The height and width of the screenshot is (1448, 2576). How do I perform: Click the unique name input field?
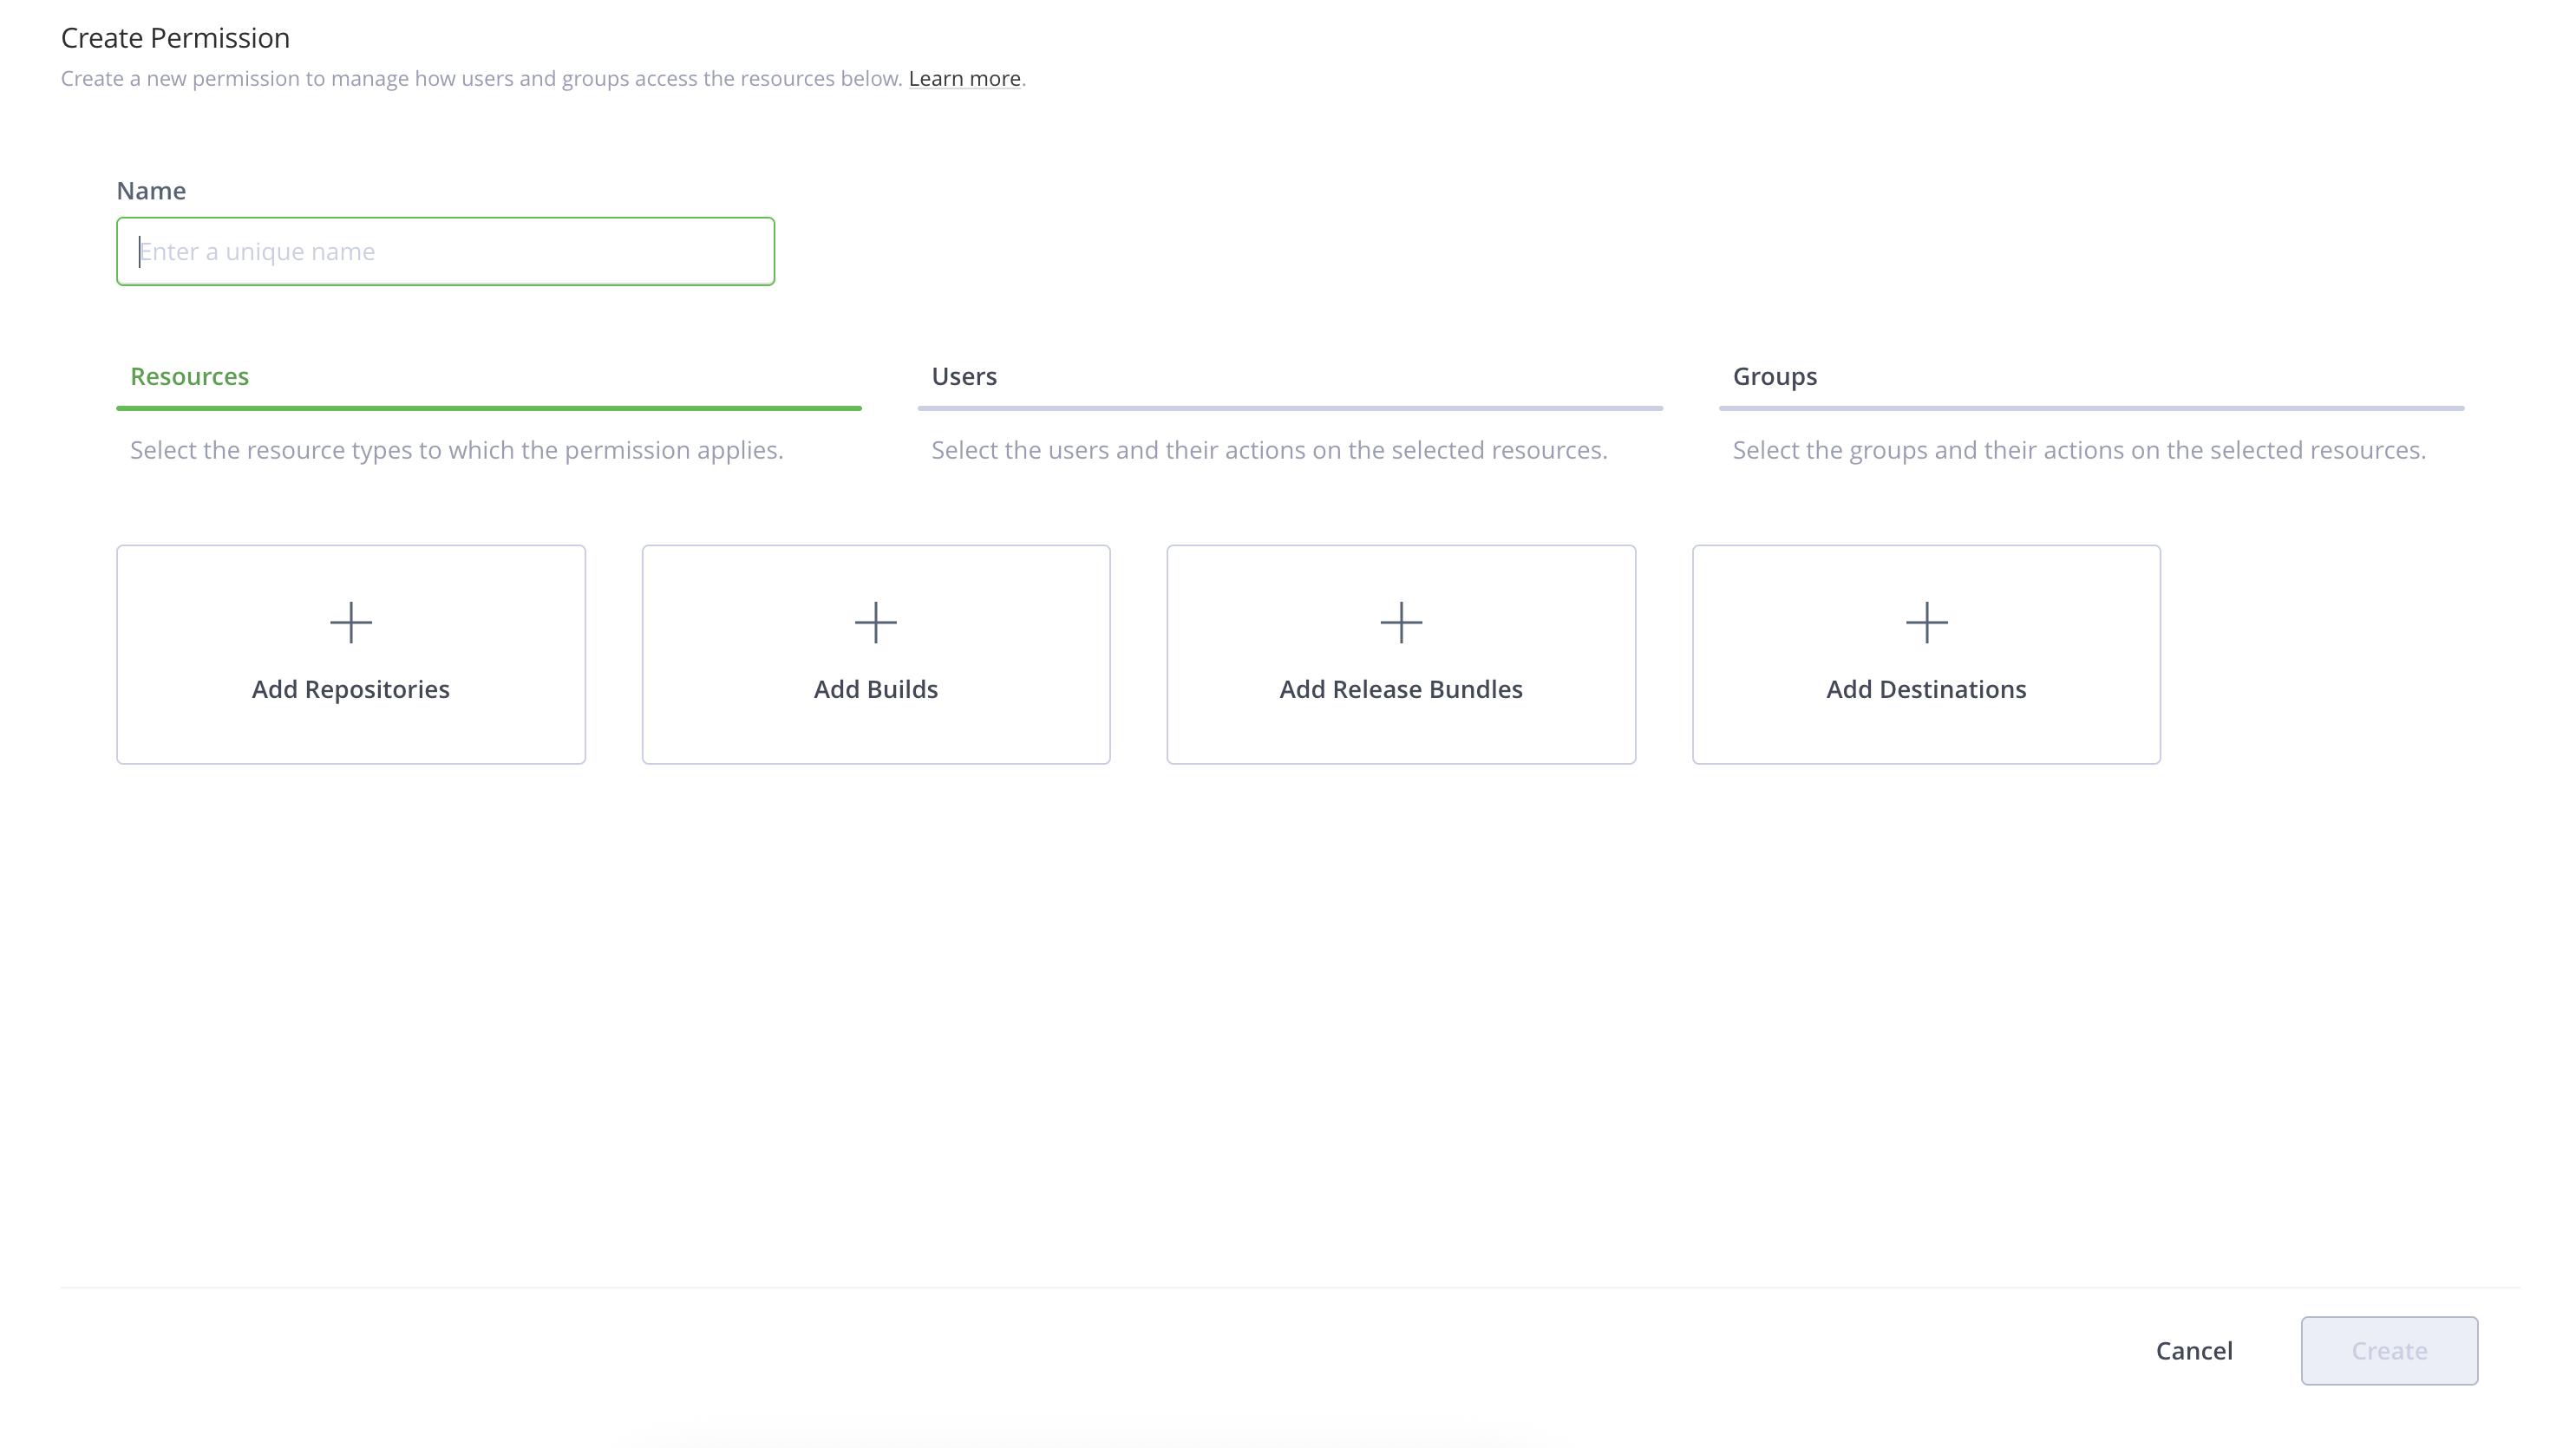pos(445,251)
